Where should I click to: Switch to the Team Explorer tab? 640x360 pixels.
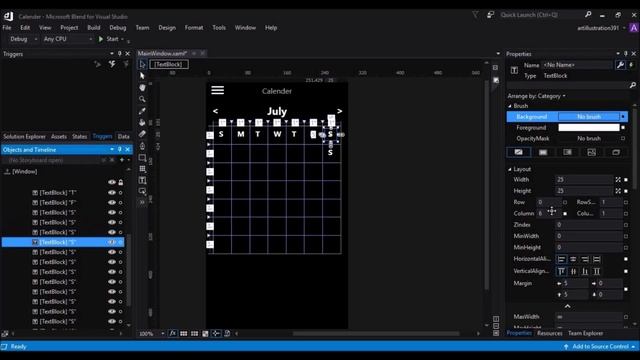point(585,333)
